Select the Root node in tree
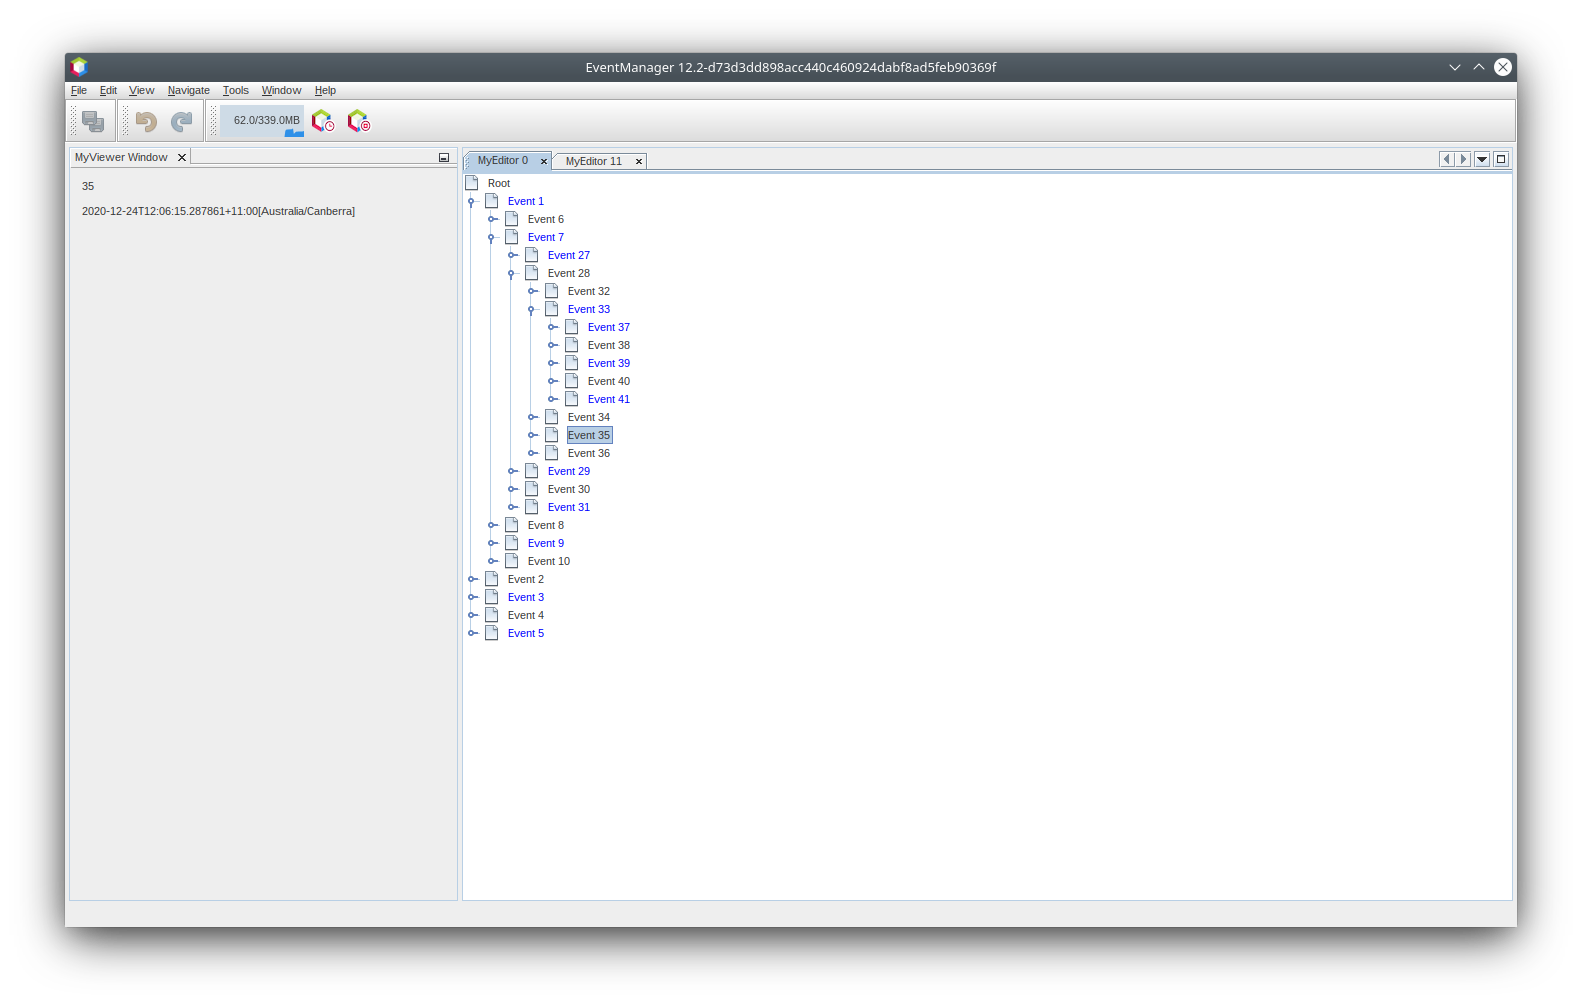The image size is (1582, 1004). tap(498, 183)
